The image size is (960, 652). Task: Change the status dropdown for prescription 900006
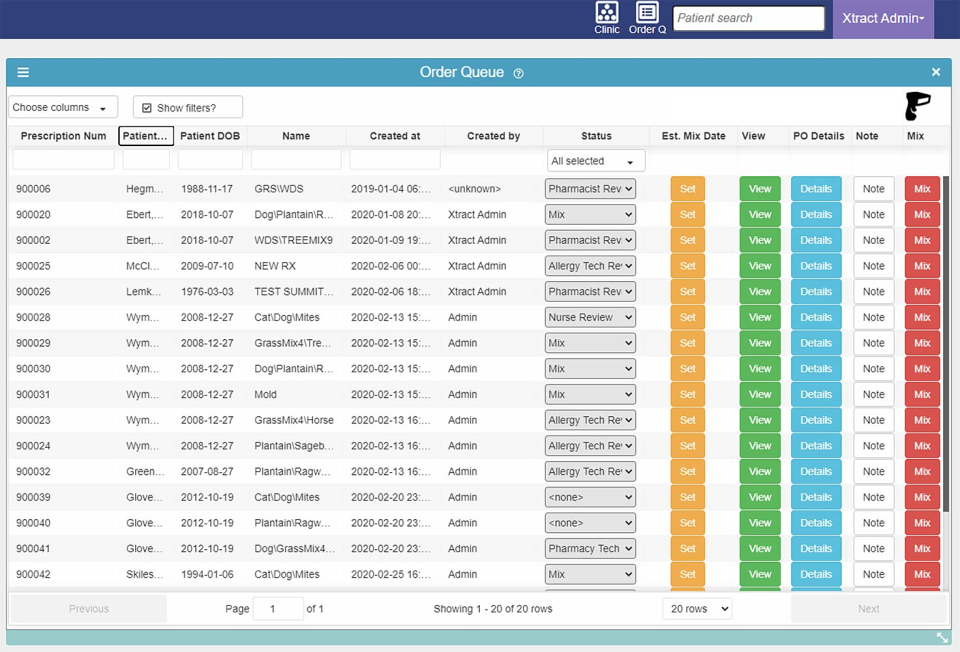(x=590, y=188)
